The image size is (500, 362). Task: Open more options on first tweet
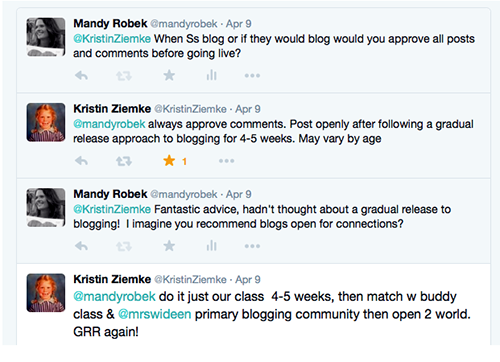tap(252, 76)
